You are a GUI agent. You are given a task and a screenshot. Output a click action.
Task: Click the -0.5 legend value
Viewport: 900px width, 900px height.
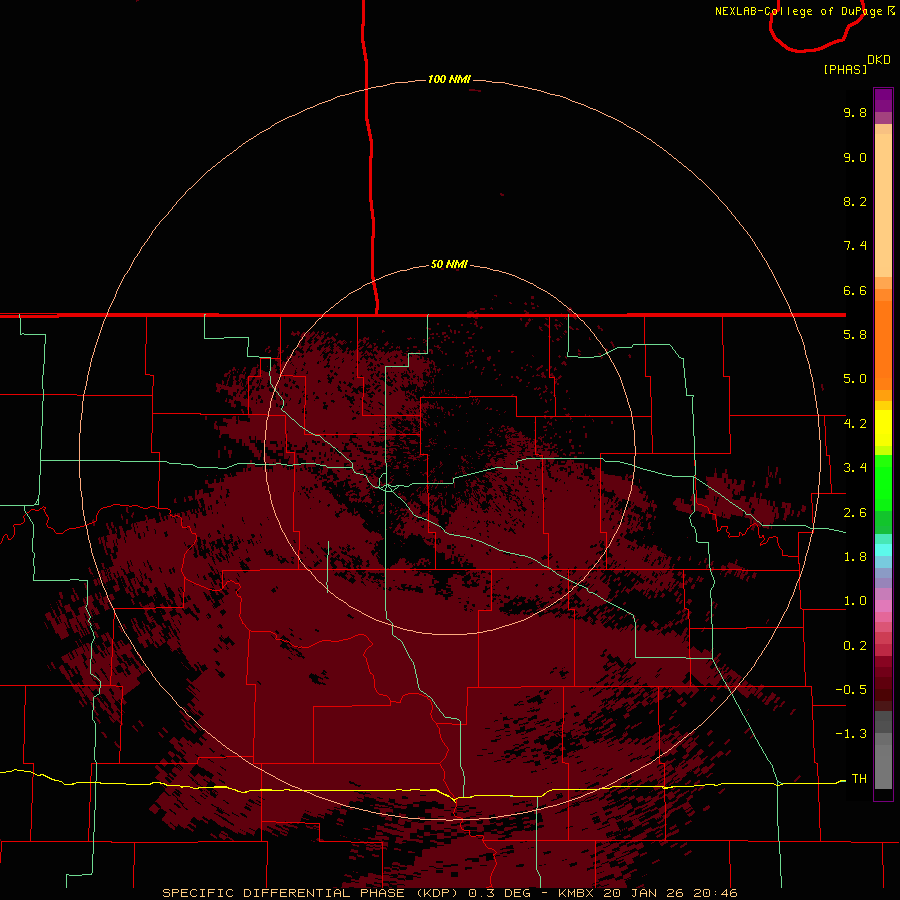(x=851, y=690)
